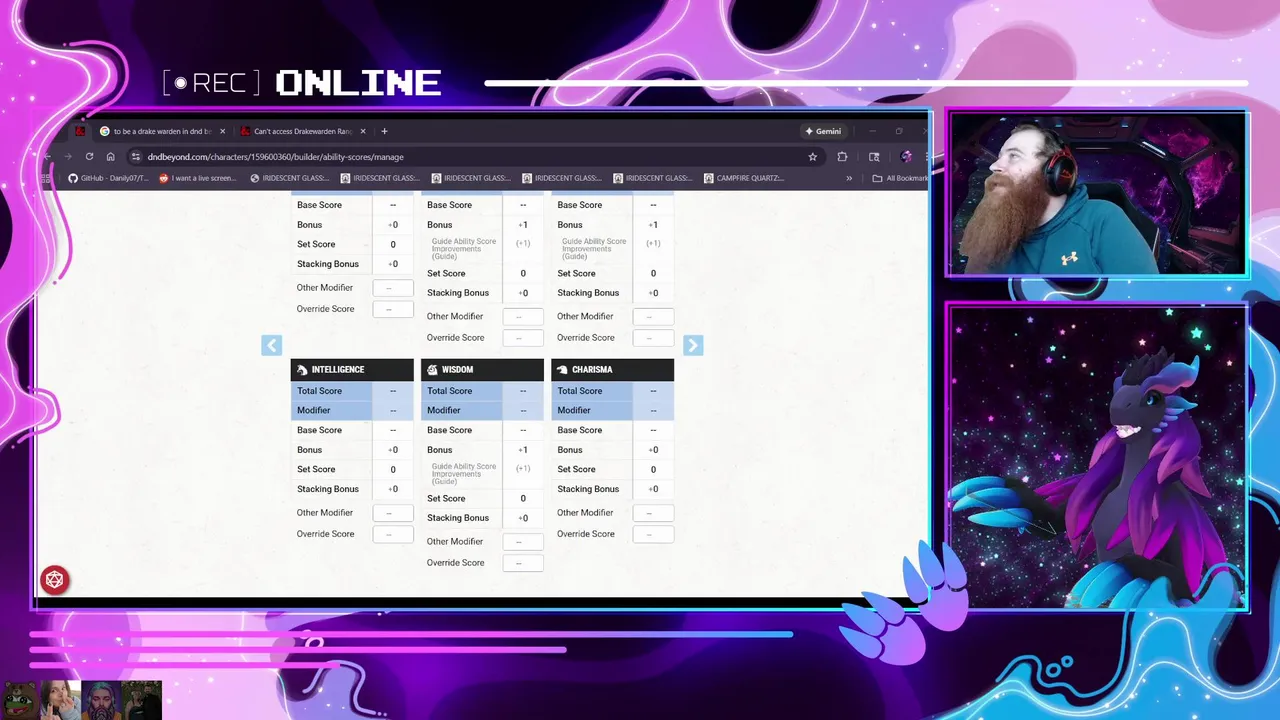The width and height of the screenshot is (1280, 720).
Task: Click the purple dragon avatar panel
Action: 1097,457
